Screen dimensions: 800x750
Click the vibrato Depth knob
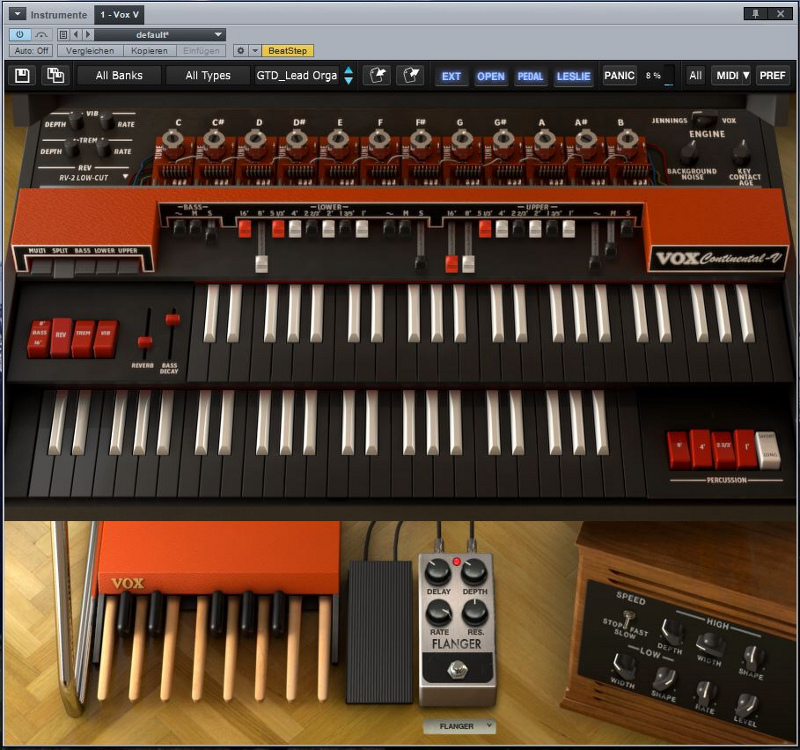coord(77,121)
